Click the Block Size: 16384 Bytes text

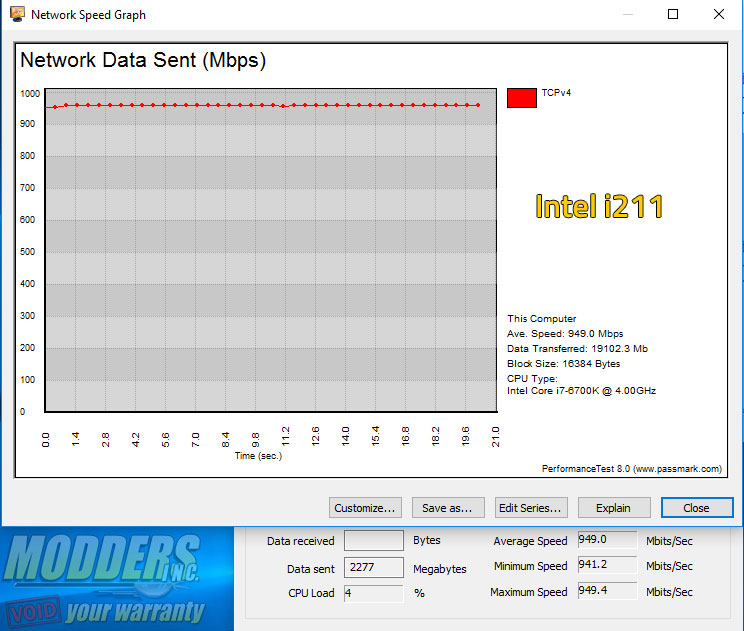pos(563,364)
